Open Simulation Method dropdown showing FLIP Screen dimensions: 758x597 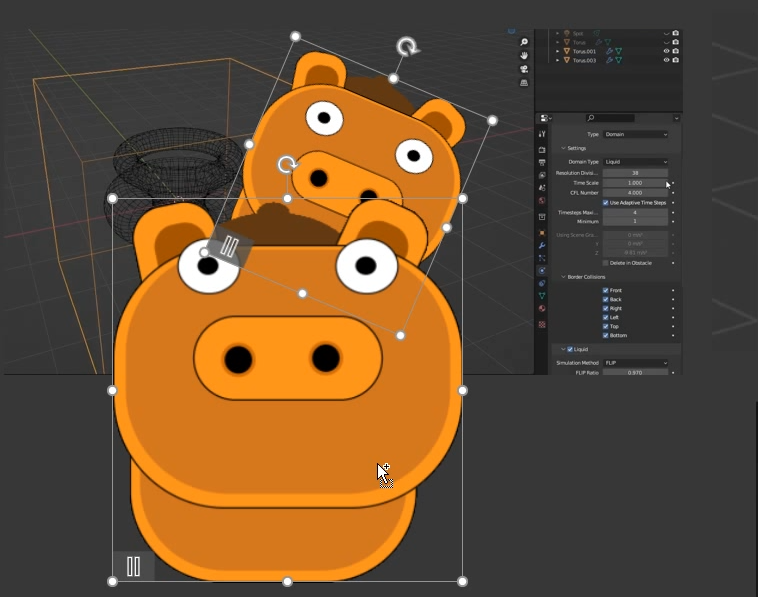(x=635, y=363)
